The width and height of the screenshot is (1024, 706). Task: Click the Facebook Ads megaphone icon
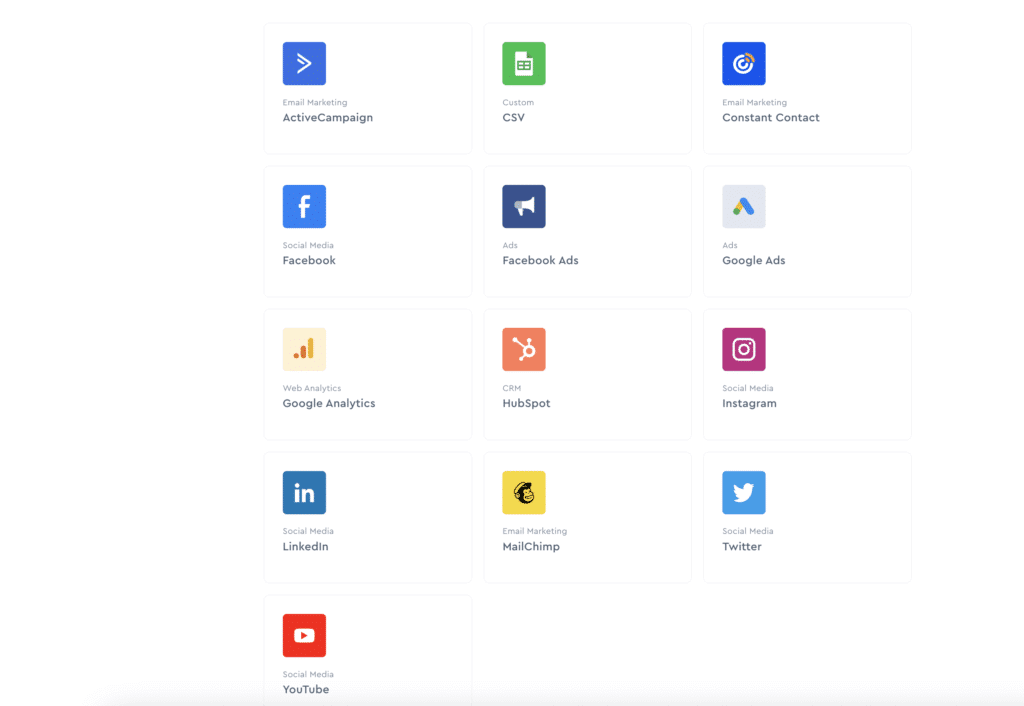(x=524, y=207)
